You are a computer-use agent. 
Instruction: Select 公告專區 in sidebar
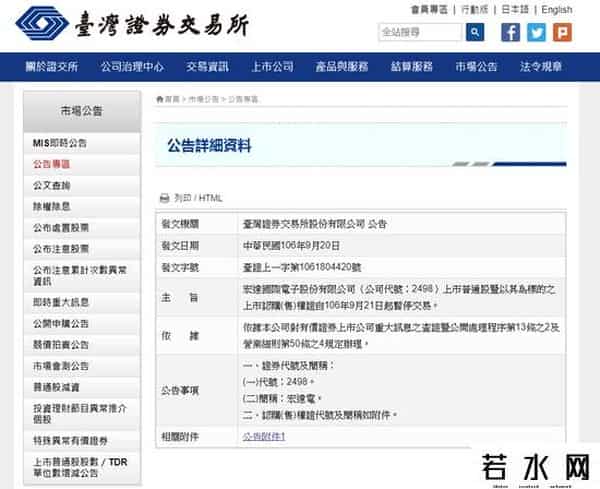pyautogui.click(x=82, y=165)
